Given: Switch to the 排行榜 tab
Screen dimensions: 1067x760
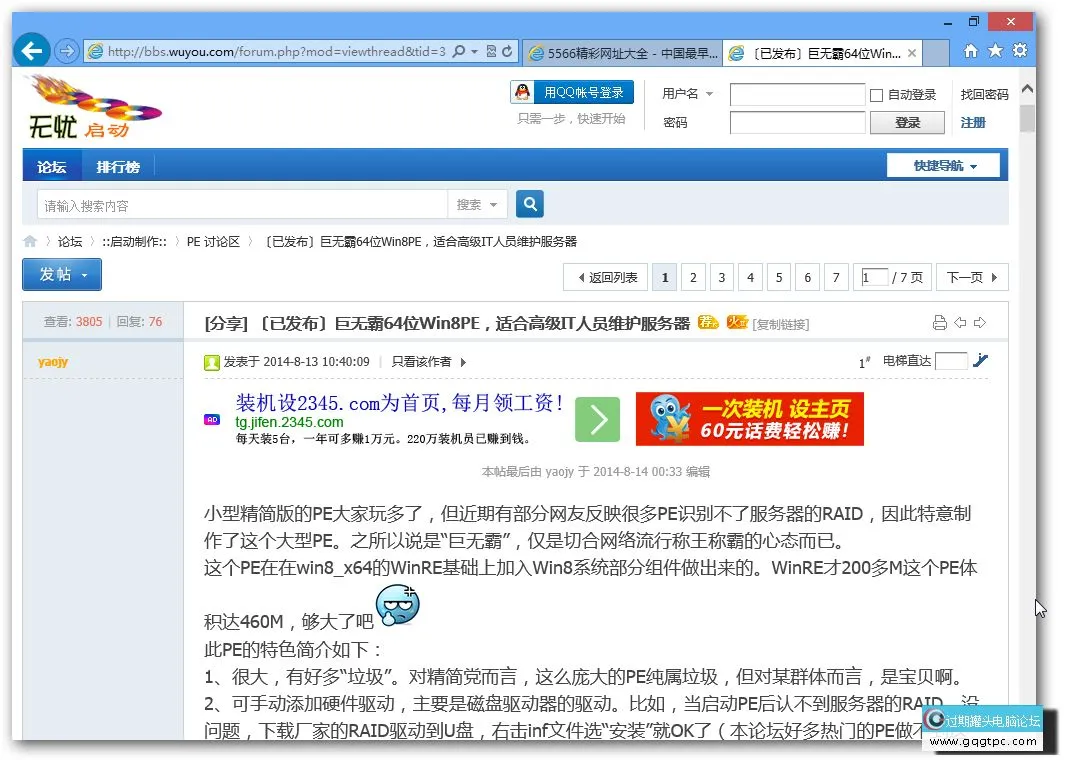Looking at the screenshot, I should [x=118, y=166].
